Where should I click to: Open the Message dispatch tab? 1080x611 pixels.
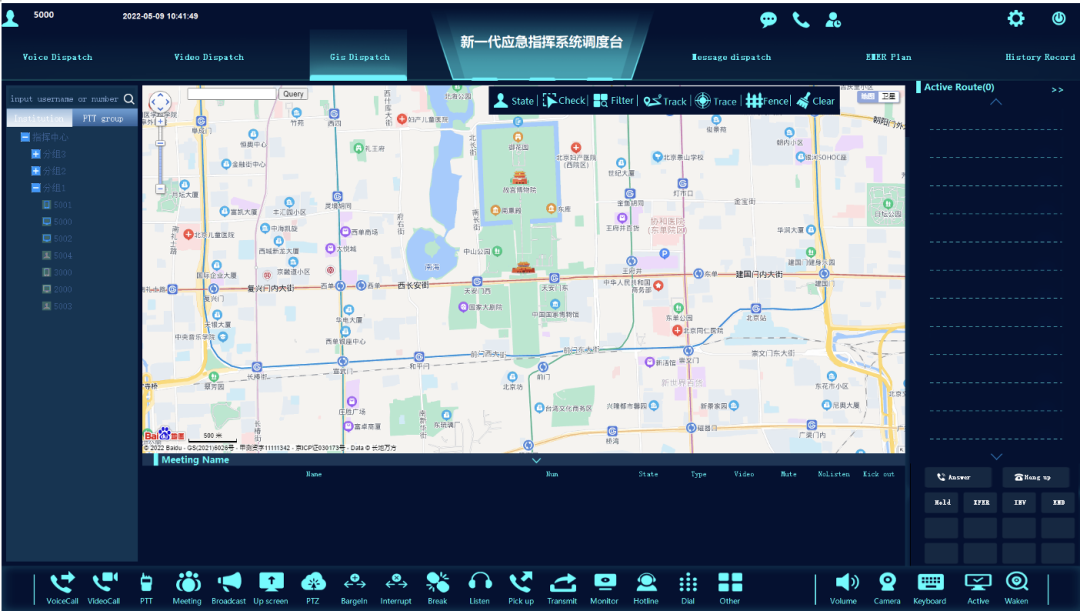(731, 57)
